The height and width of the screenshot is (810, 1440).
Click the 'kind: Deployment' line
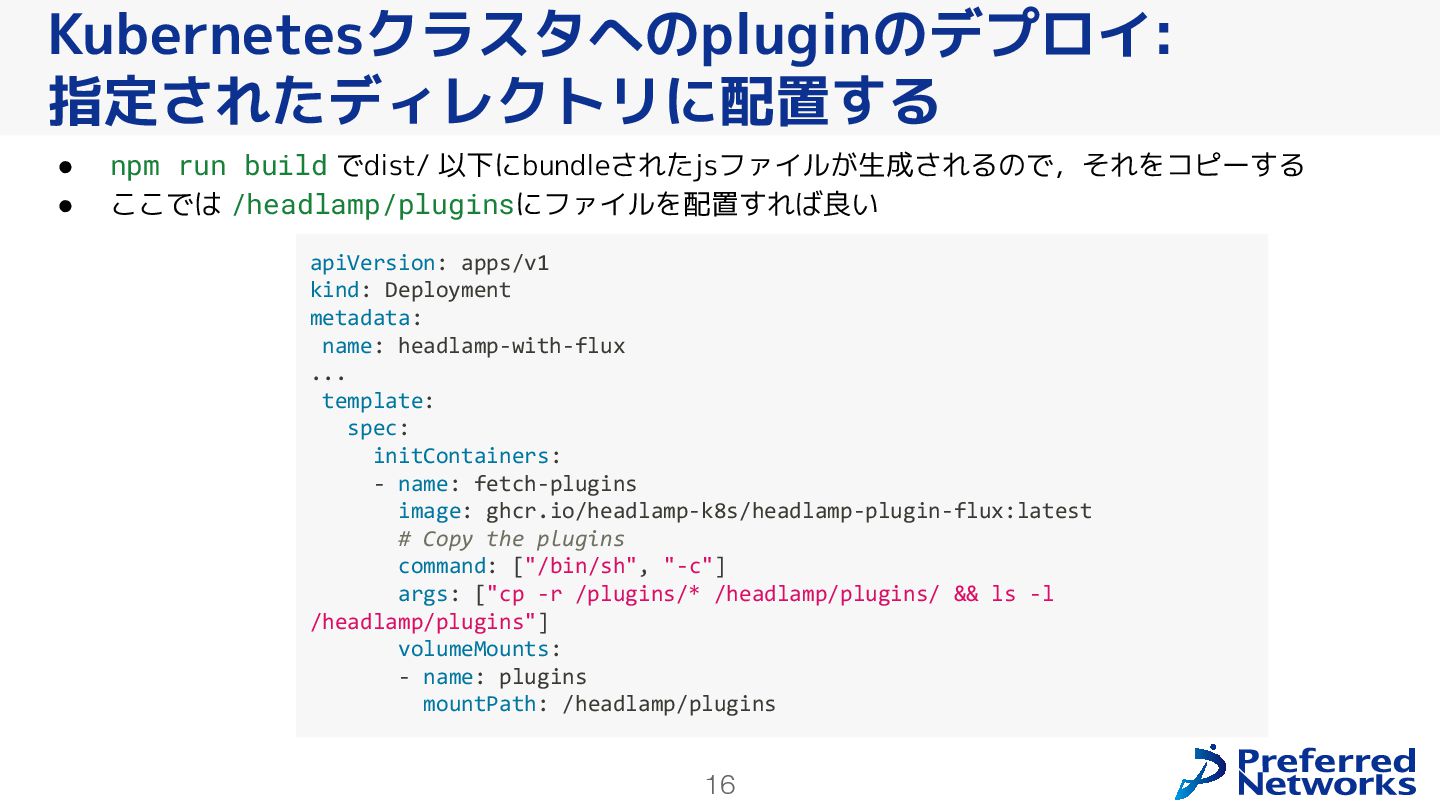pos(410,290)
